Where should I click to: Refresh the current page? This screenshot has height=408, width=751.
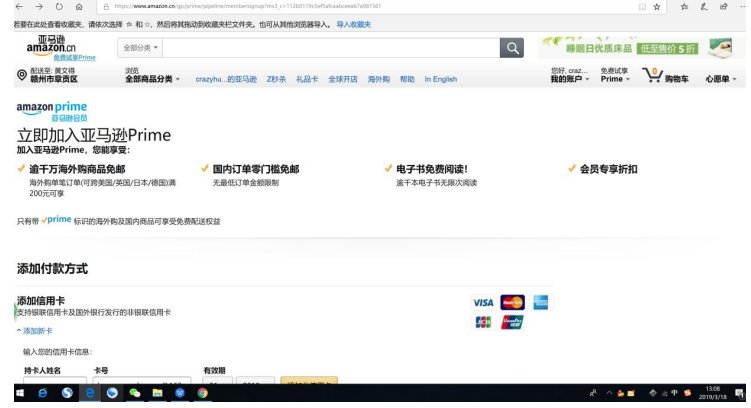pos(59,7)
